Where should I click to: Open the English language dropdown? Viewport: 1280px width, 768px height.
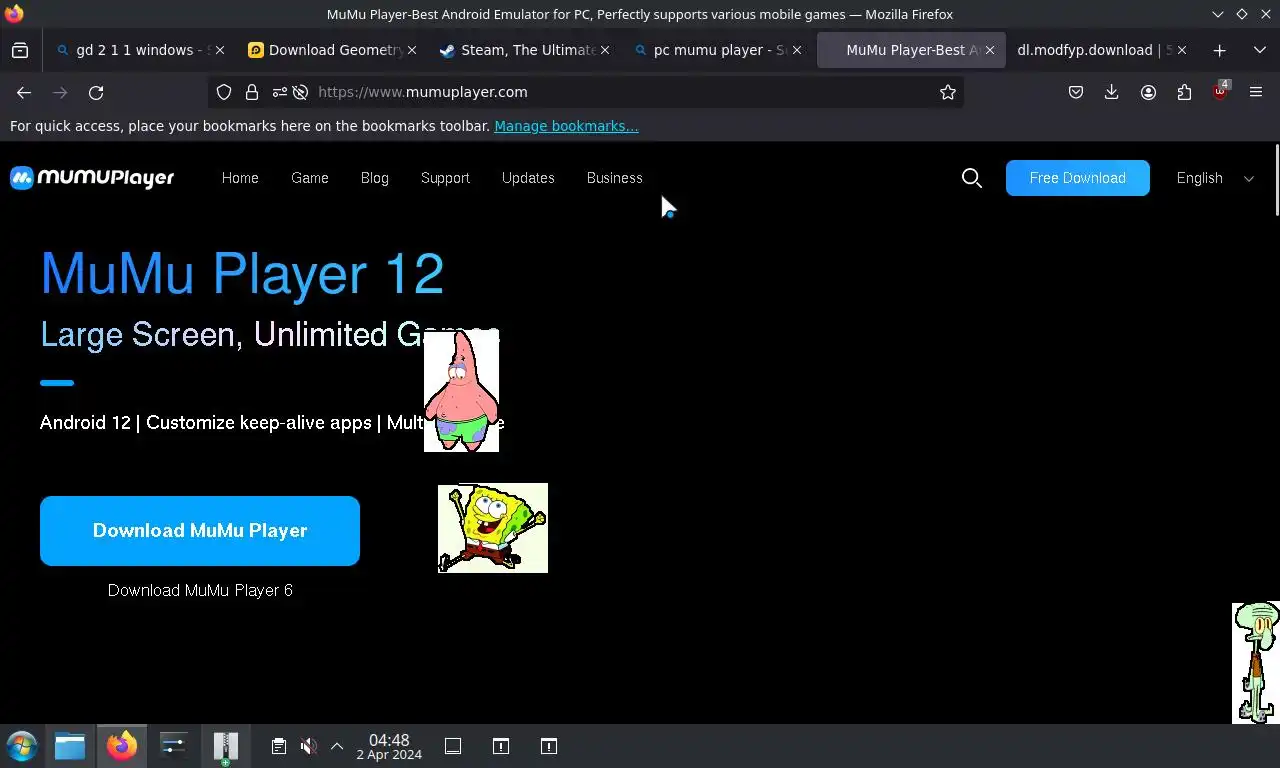(x=1215, y=178)
